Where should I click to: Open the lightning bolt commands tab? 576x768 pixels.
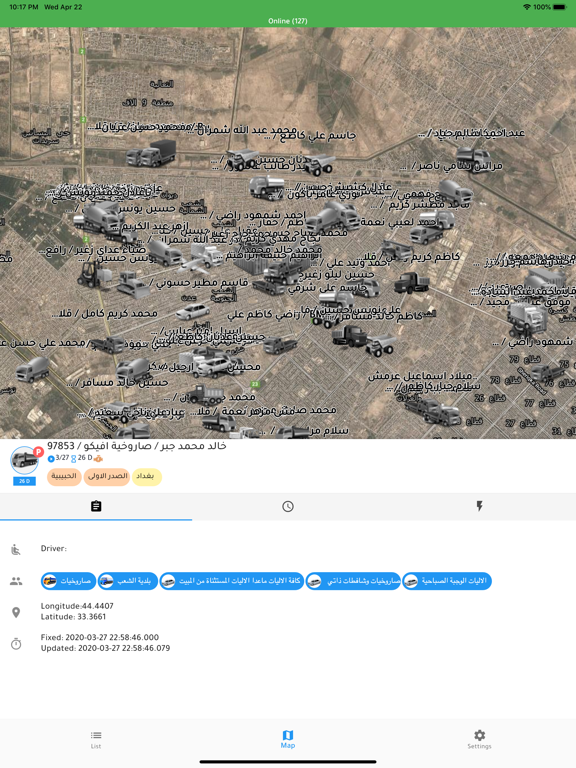[x=480, y=506]
